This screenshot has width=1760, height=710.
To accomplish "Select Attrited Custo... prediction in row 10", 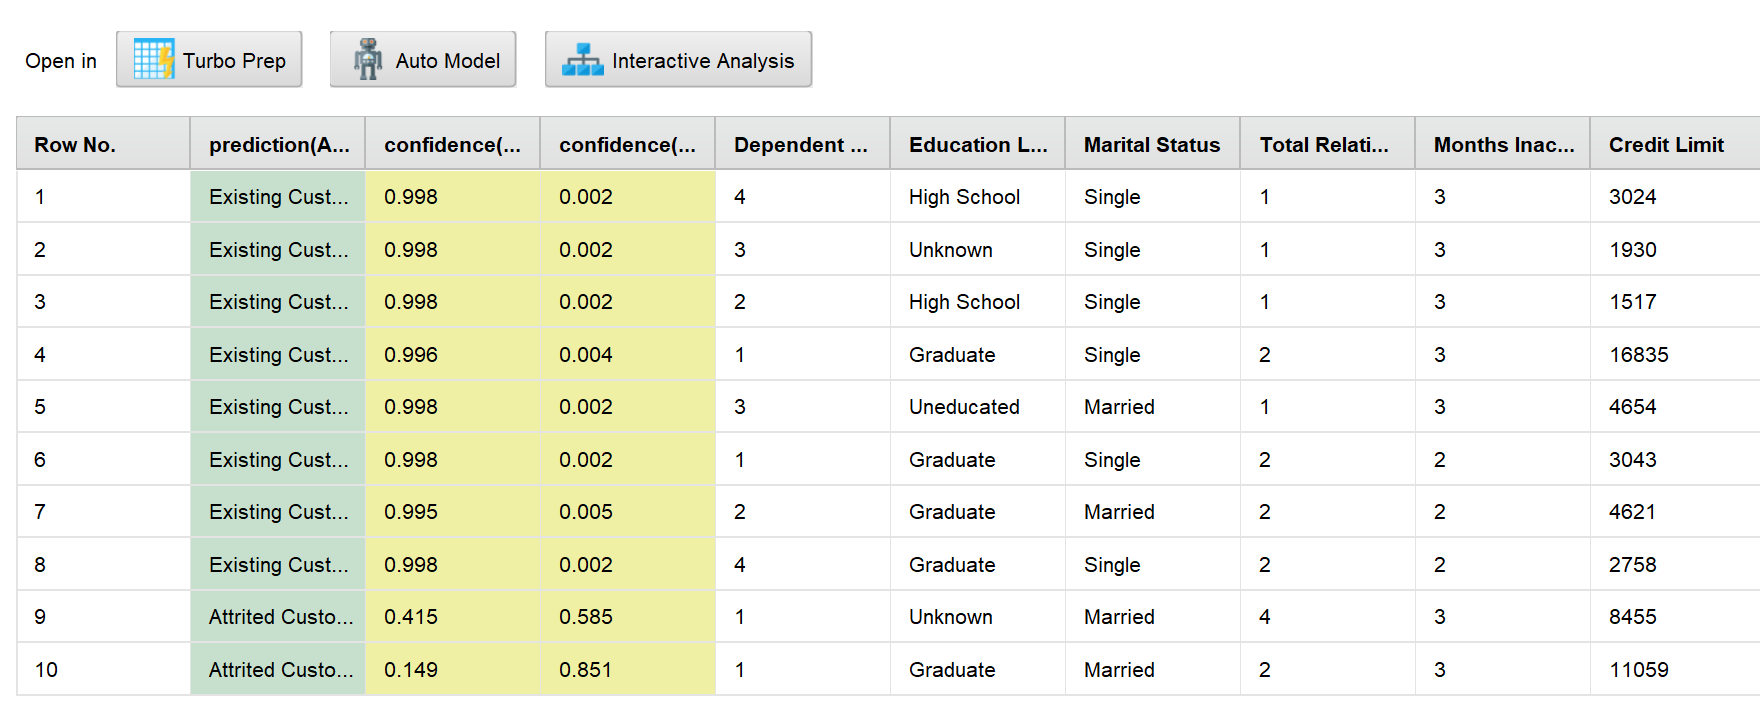I will pyautogui.click(x=278, y=669).
